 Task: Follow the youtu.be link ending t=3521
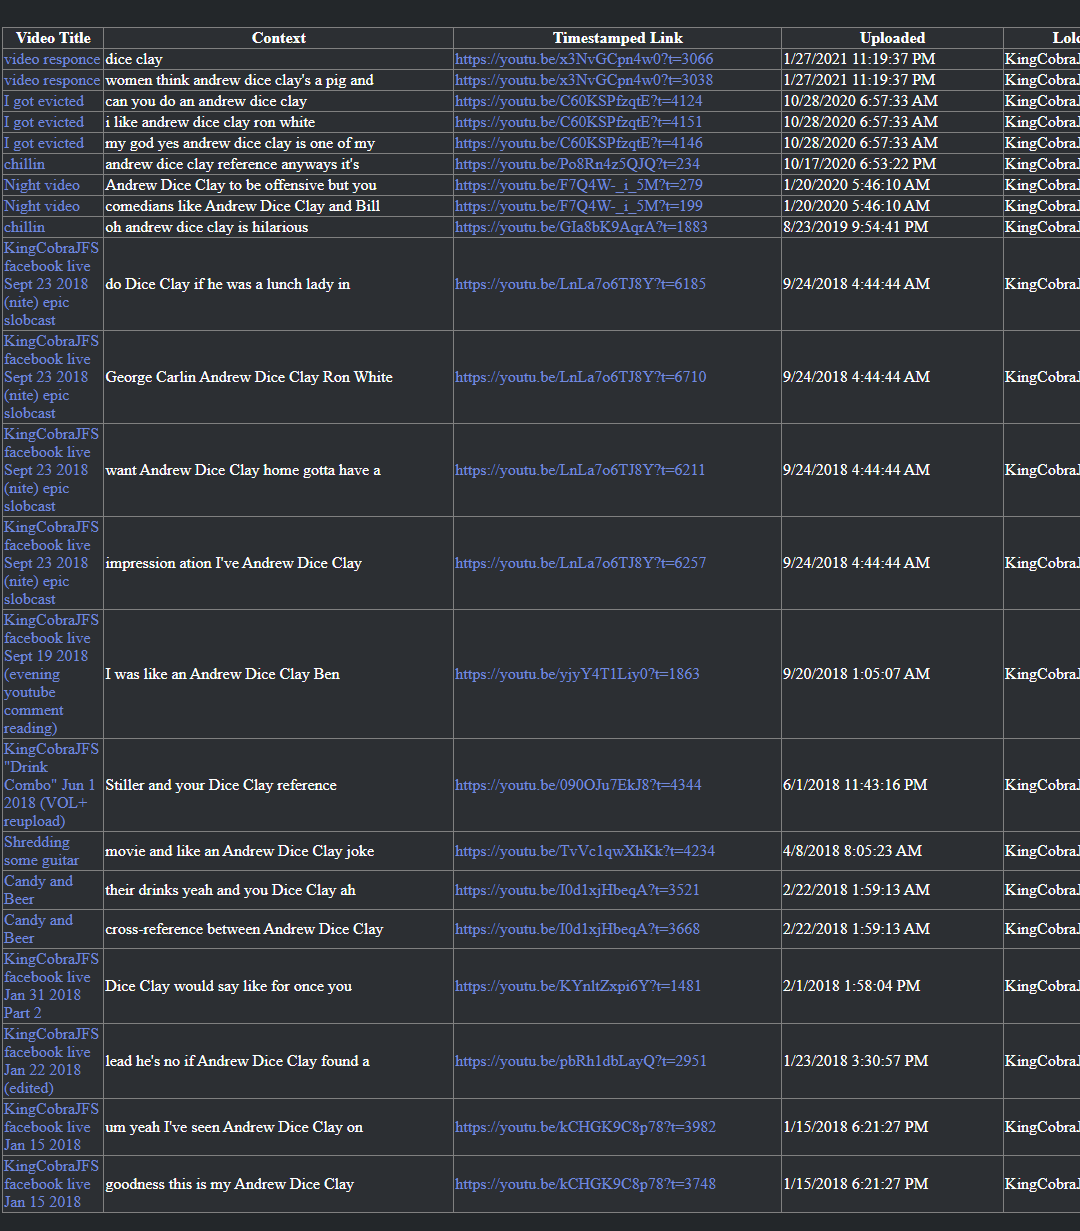tap(577, 890)
